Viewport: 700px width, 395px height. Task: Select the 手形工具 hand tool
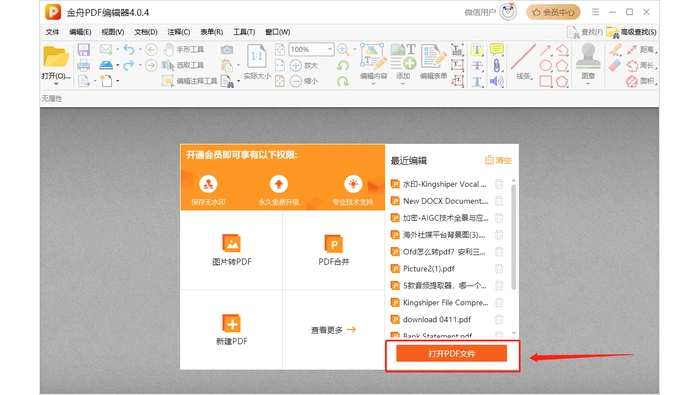click(184, 49)
